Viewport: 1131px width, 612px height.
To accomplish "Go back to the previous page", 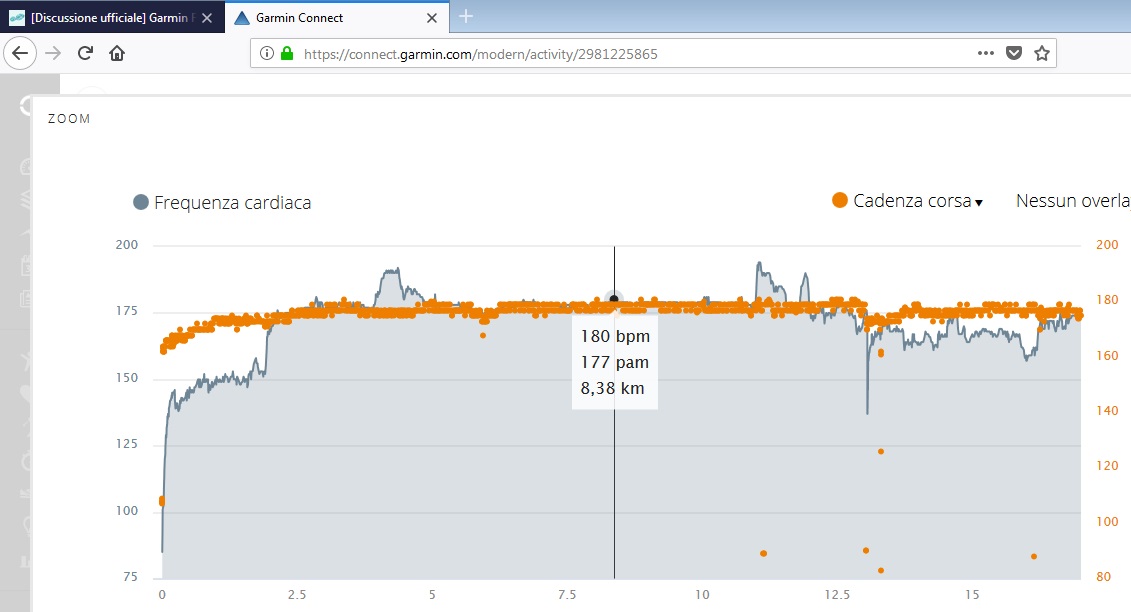I will (x=20, y=53).
